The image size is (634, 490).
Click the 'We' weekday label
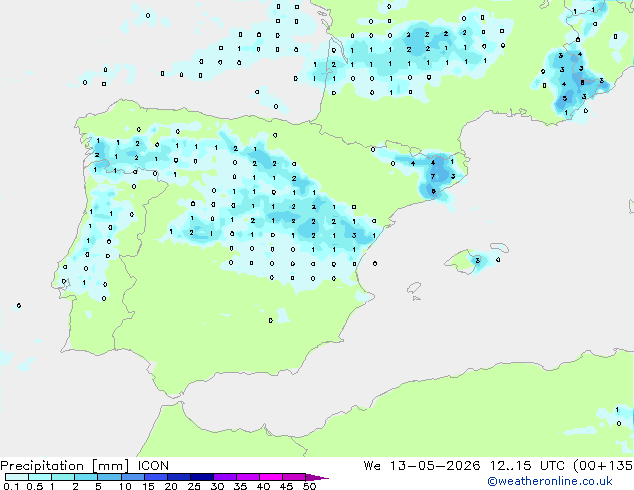click(372, 466)
